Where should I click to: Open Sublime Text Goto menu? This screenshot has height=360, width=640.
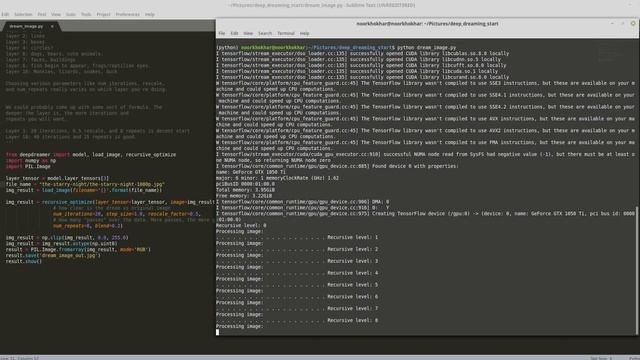tap(71, 14)
